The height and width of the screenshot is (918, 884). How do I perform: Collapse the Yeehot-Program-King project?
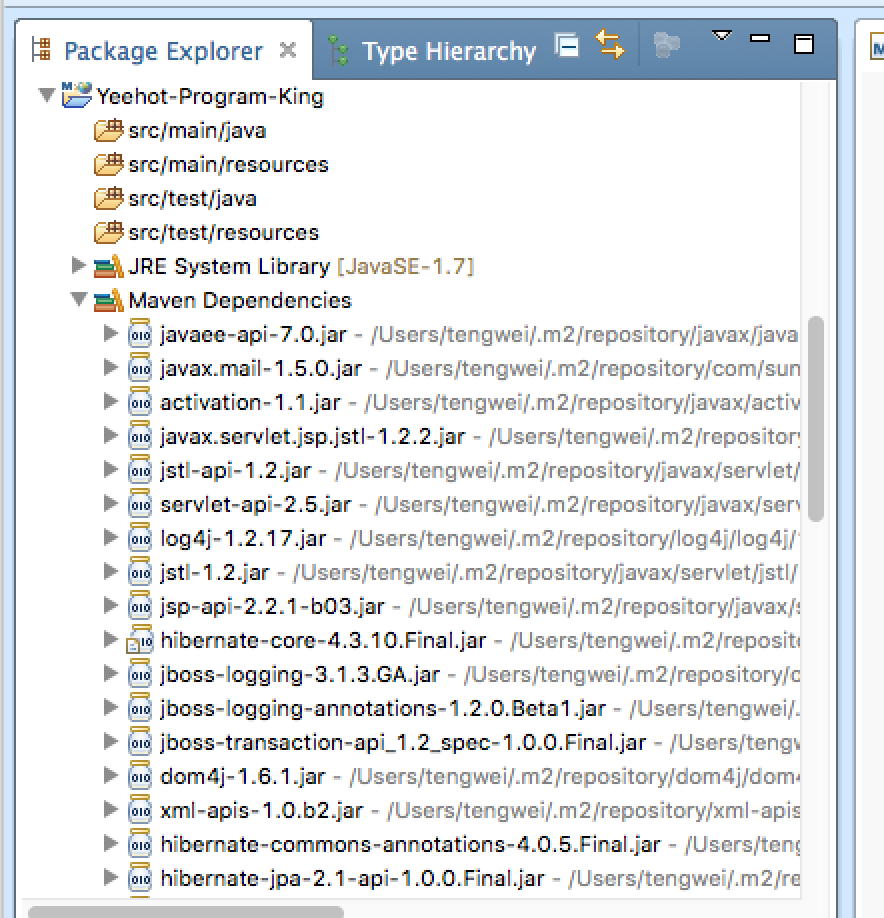click(x=46, y=94)
